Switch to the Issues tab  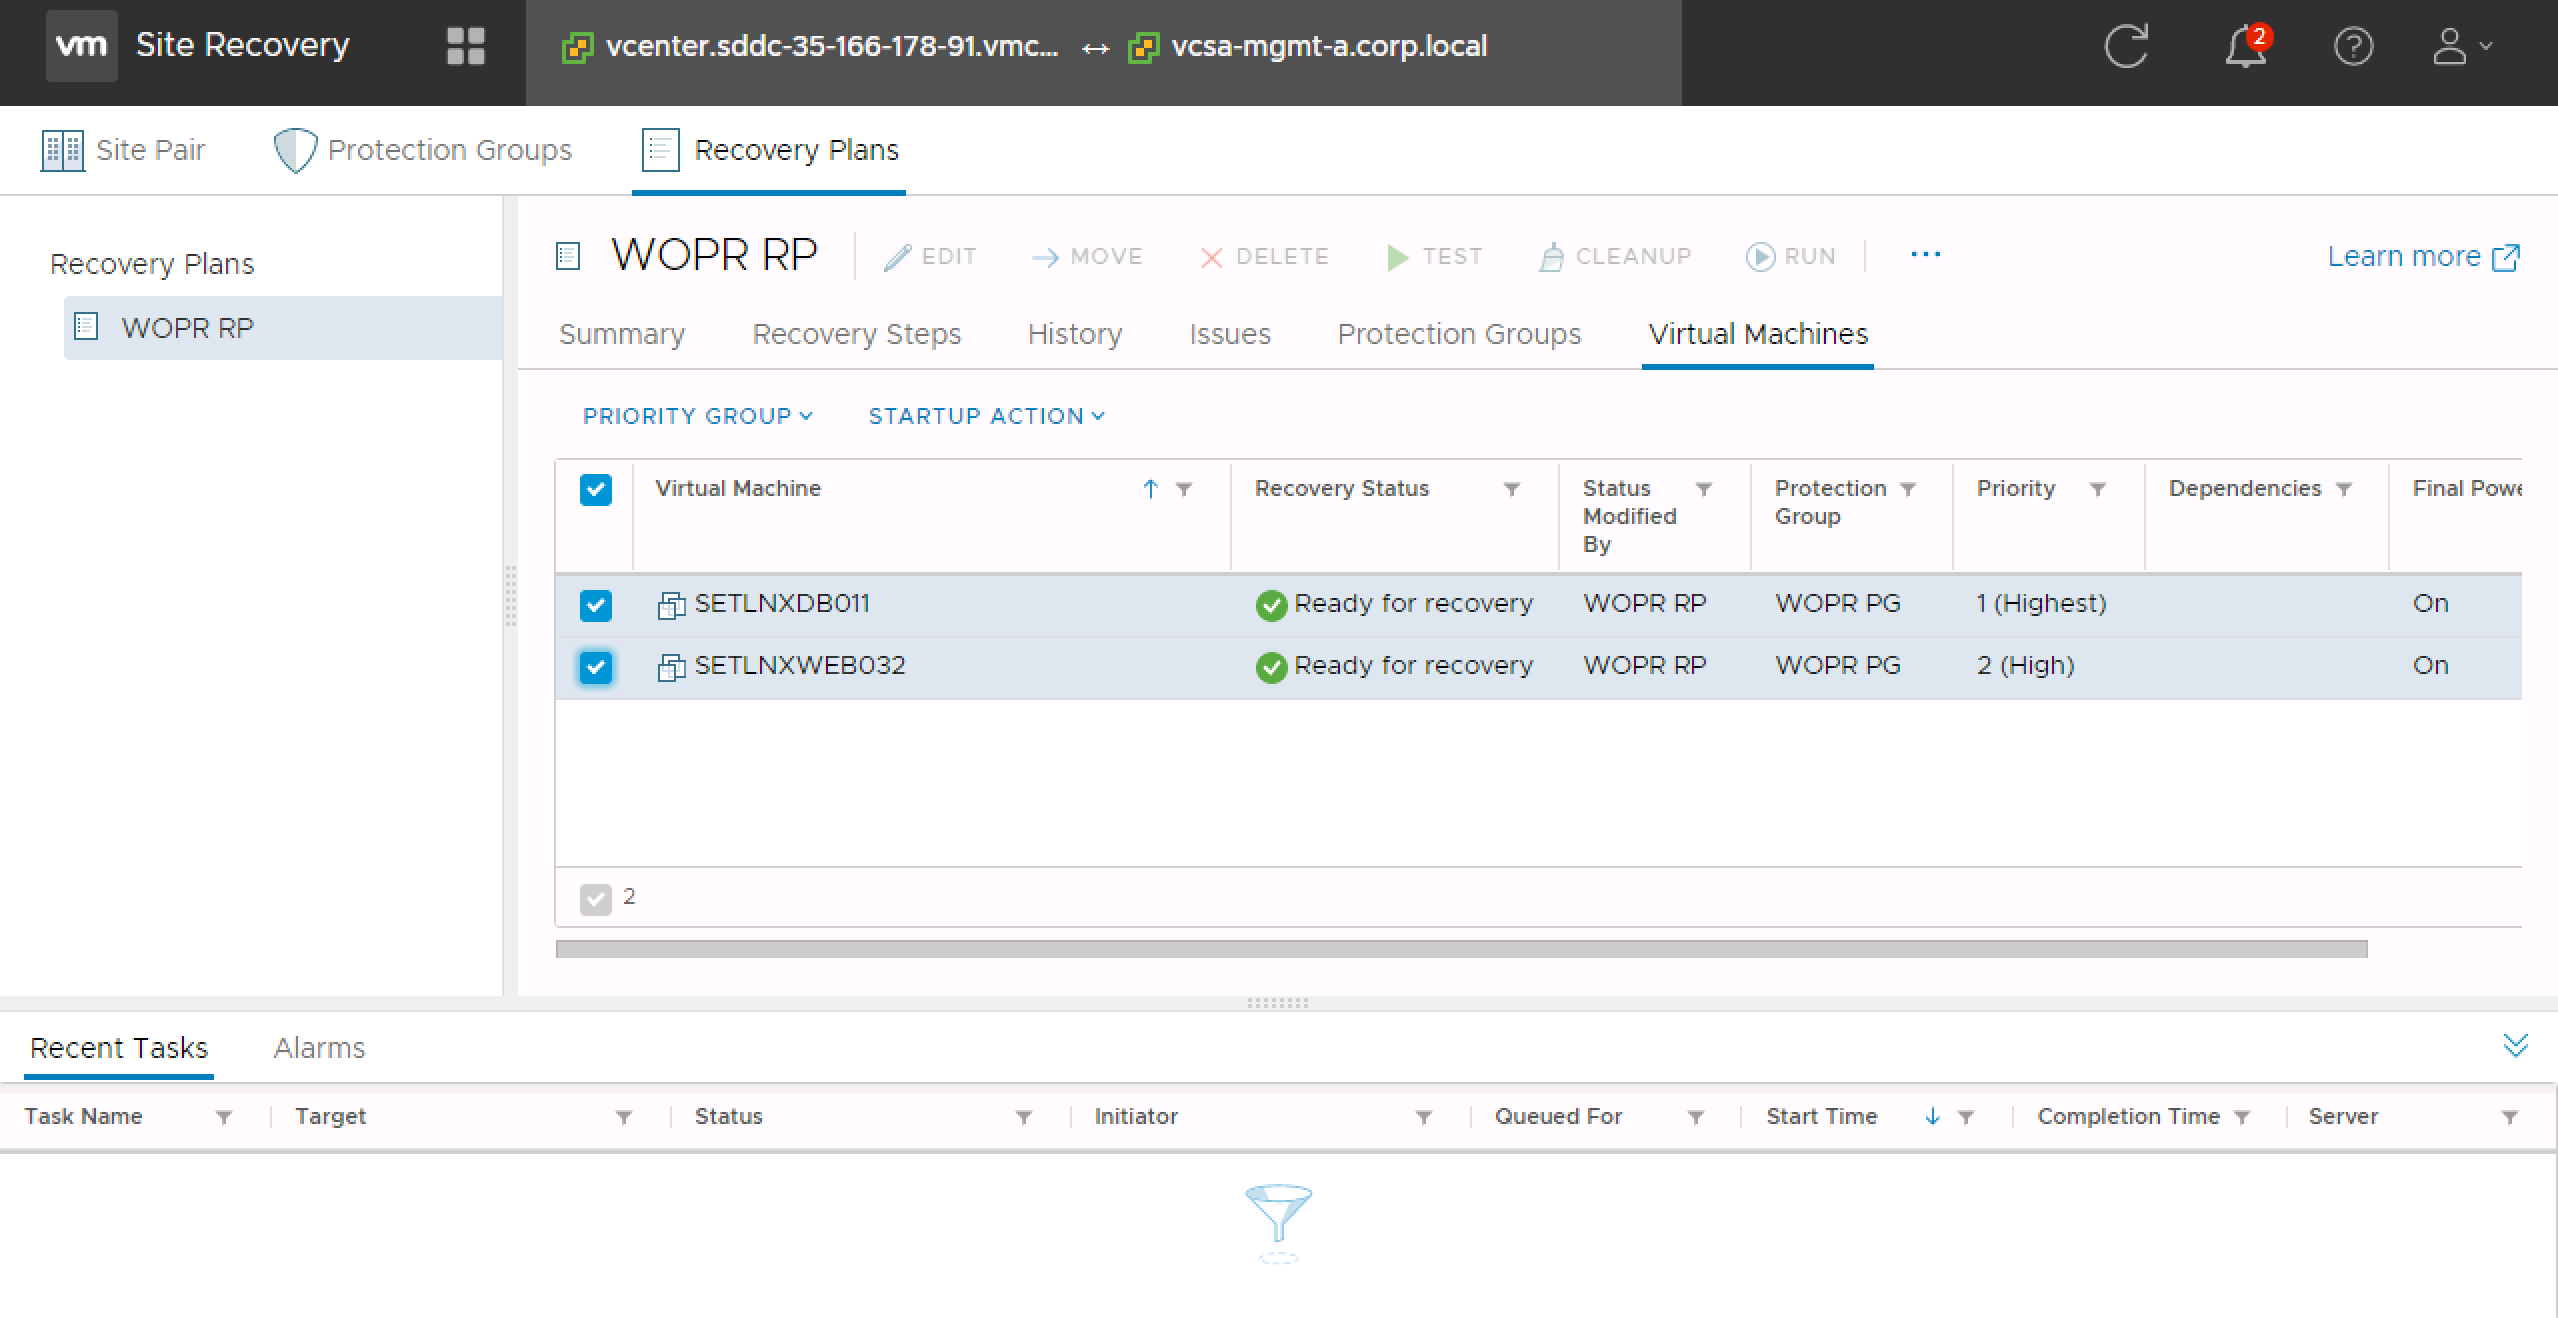[x=1230, y=334]
